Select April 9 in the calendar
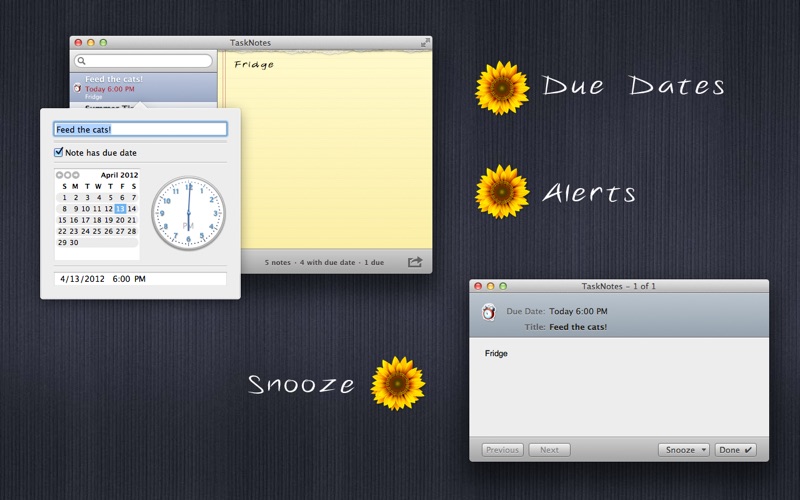The width and height of the screenshot is (800, 500). pyautogui.click(x=76, y=209)
